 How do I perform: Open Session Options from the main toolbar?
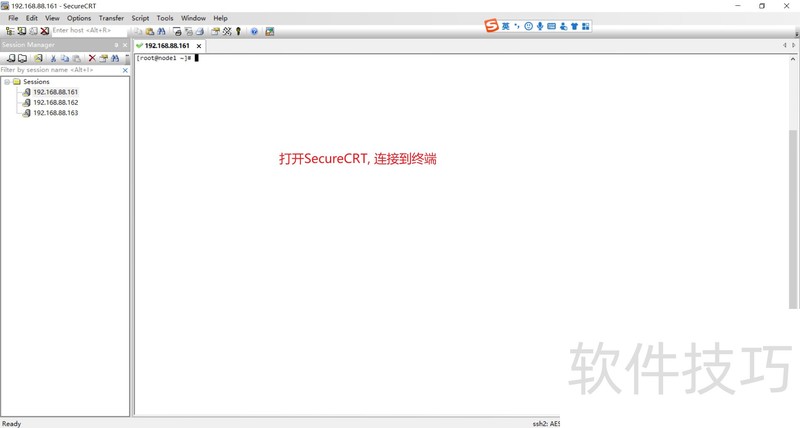click(x=215, y=32)
